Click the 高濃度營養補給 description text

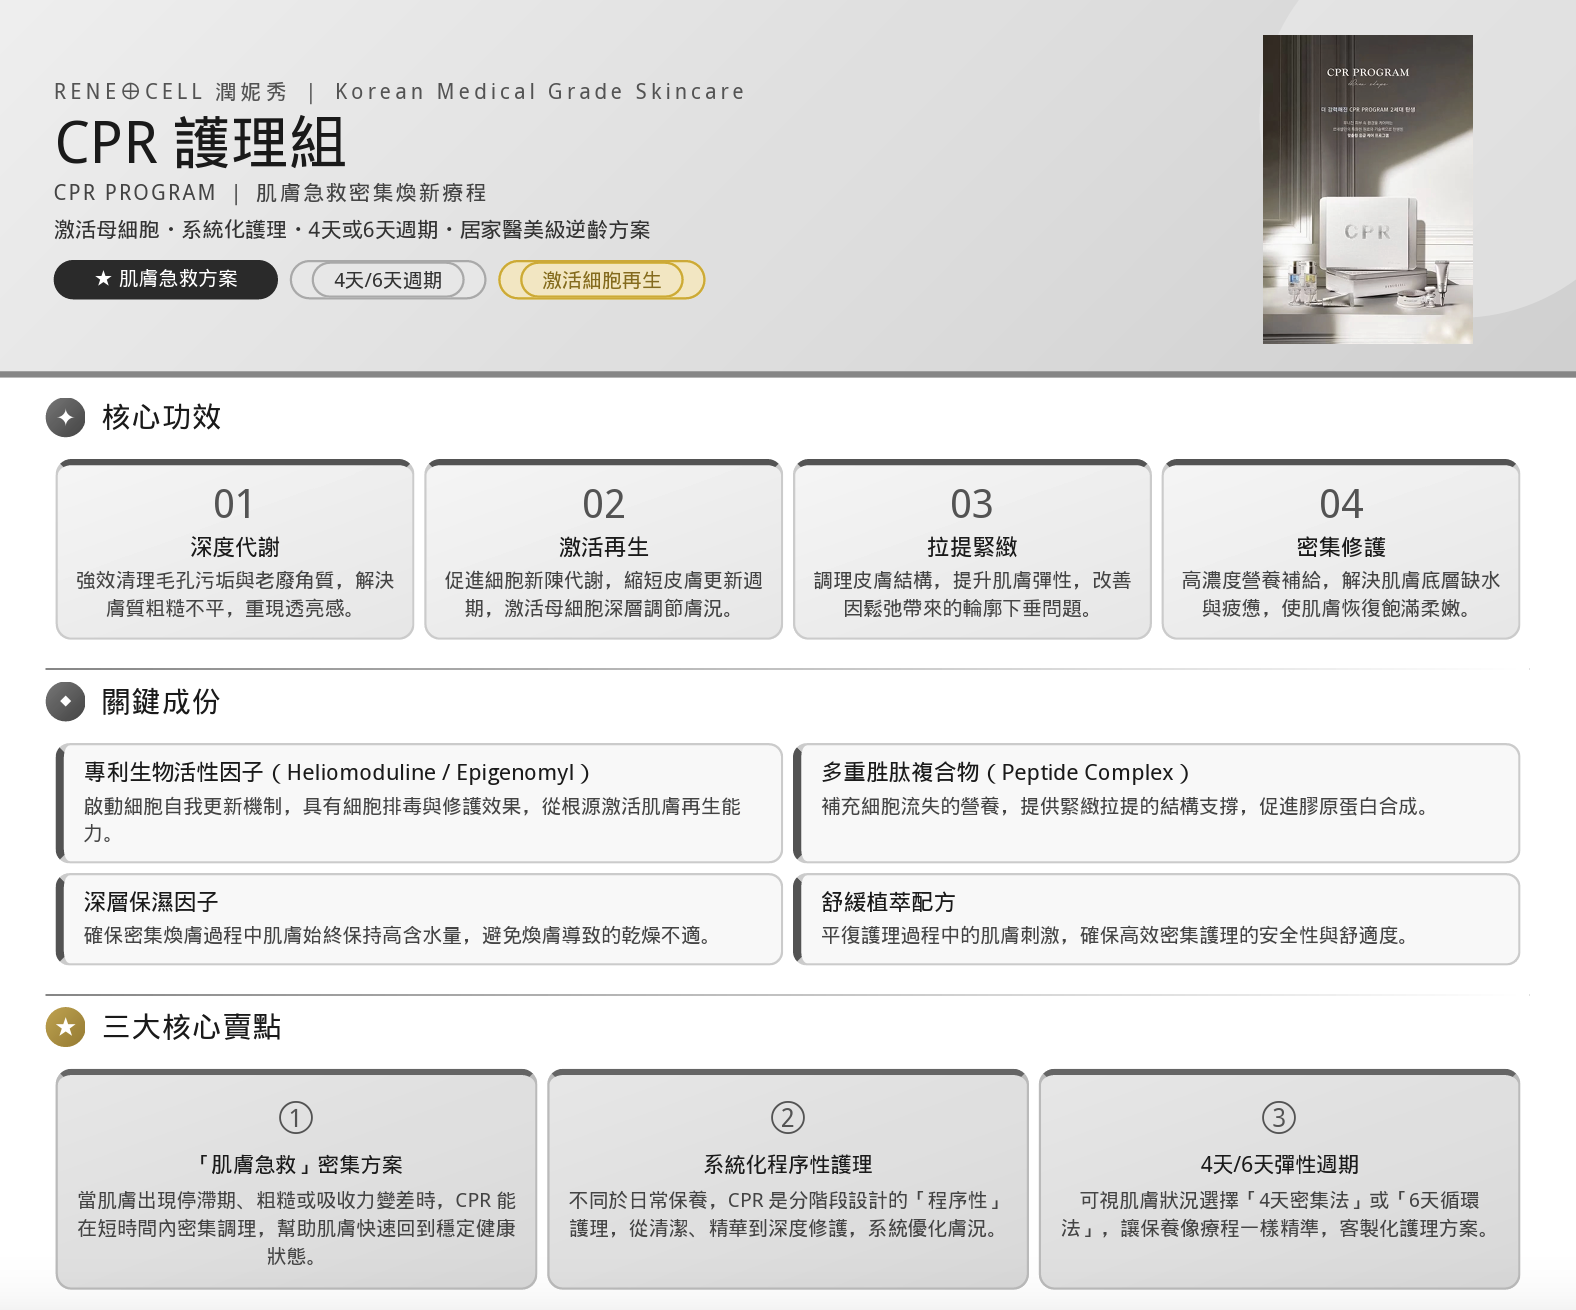tap(1341, 594)
